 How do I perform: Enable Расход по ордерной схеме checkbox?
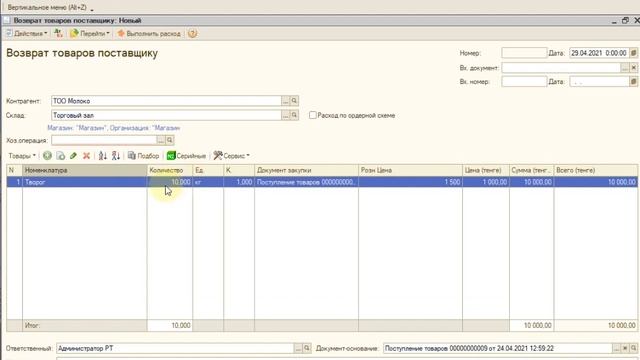[313, 115]
